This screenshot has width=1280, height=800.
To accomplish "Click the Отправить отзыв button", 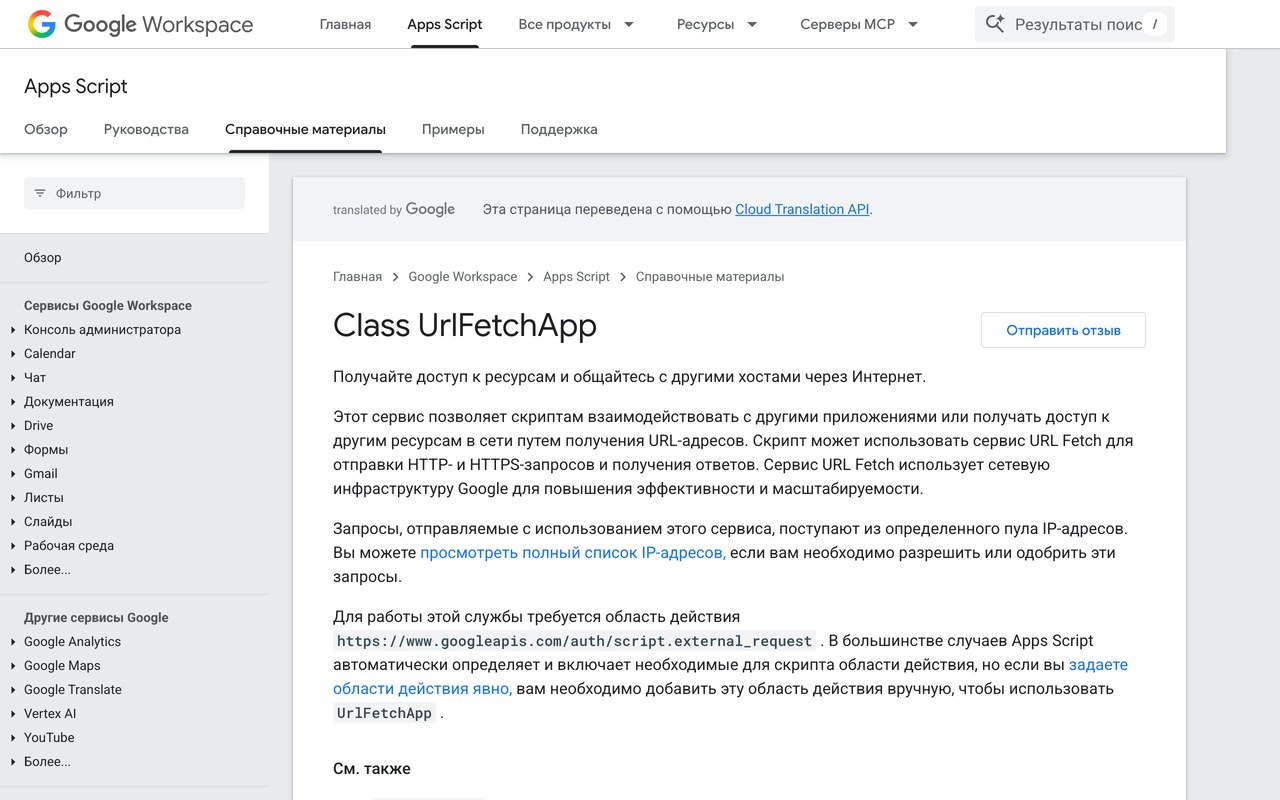I will 1063,330.
